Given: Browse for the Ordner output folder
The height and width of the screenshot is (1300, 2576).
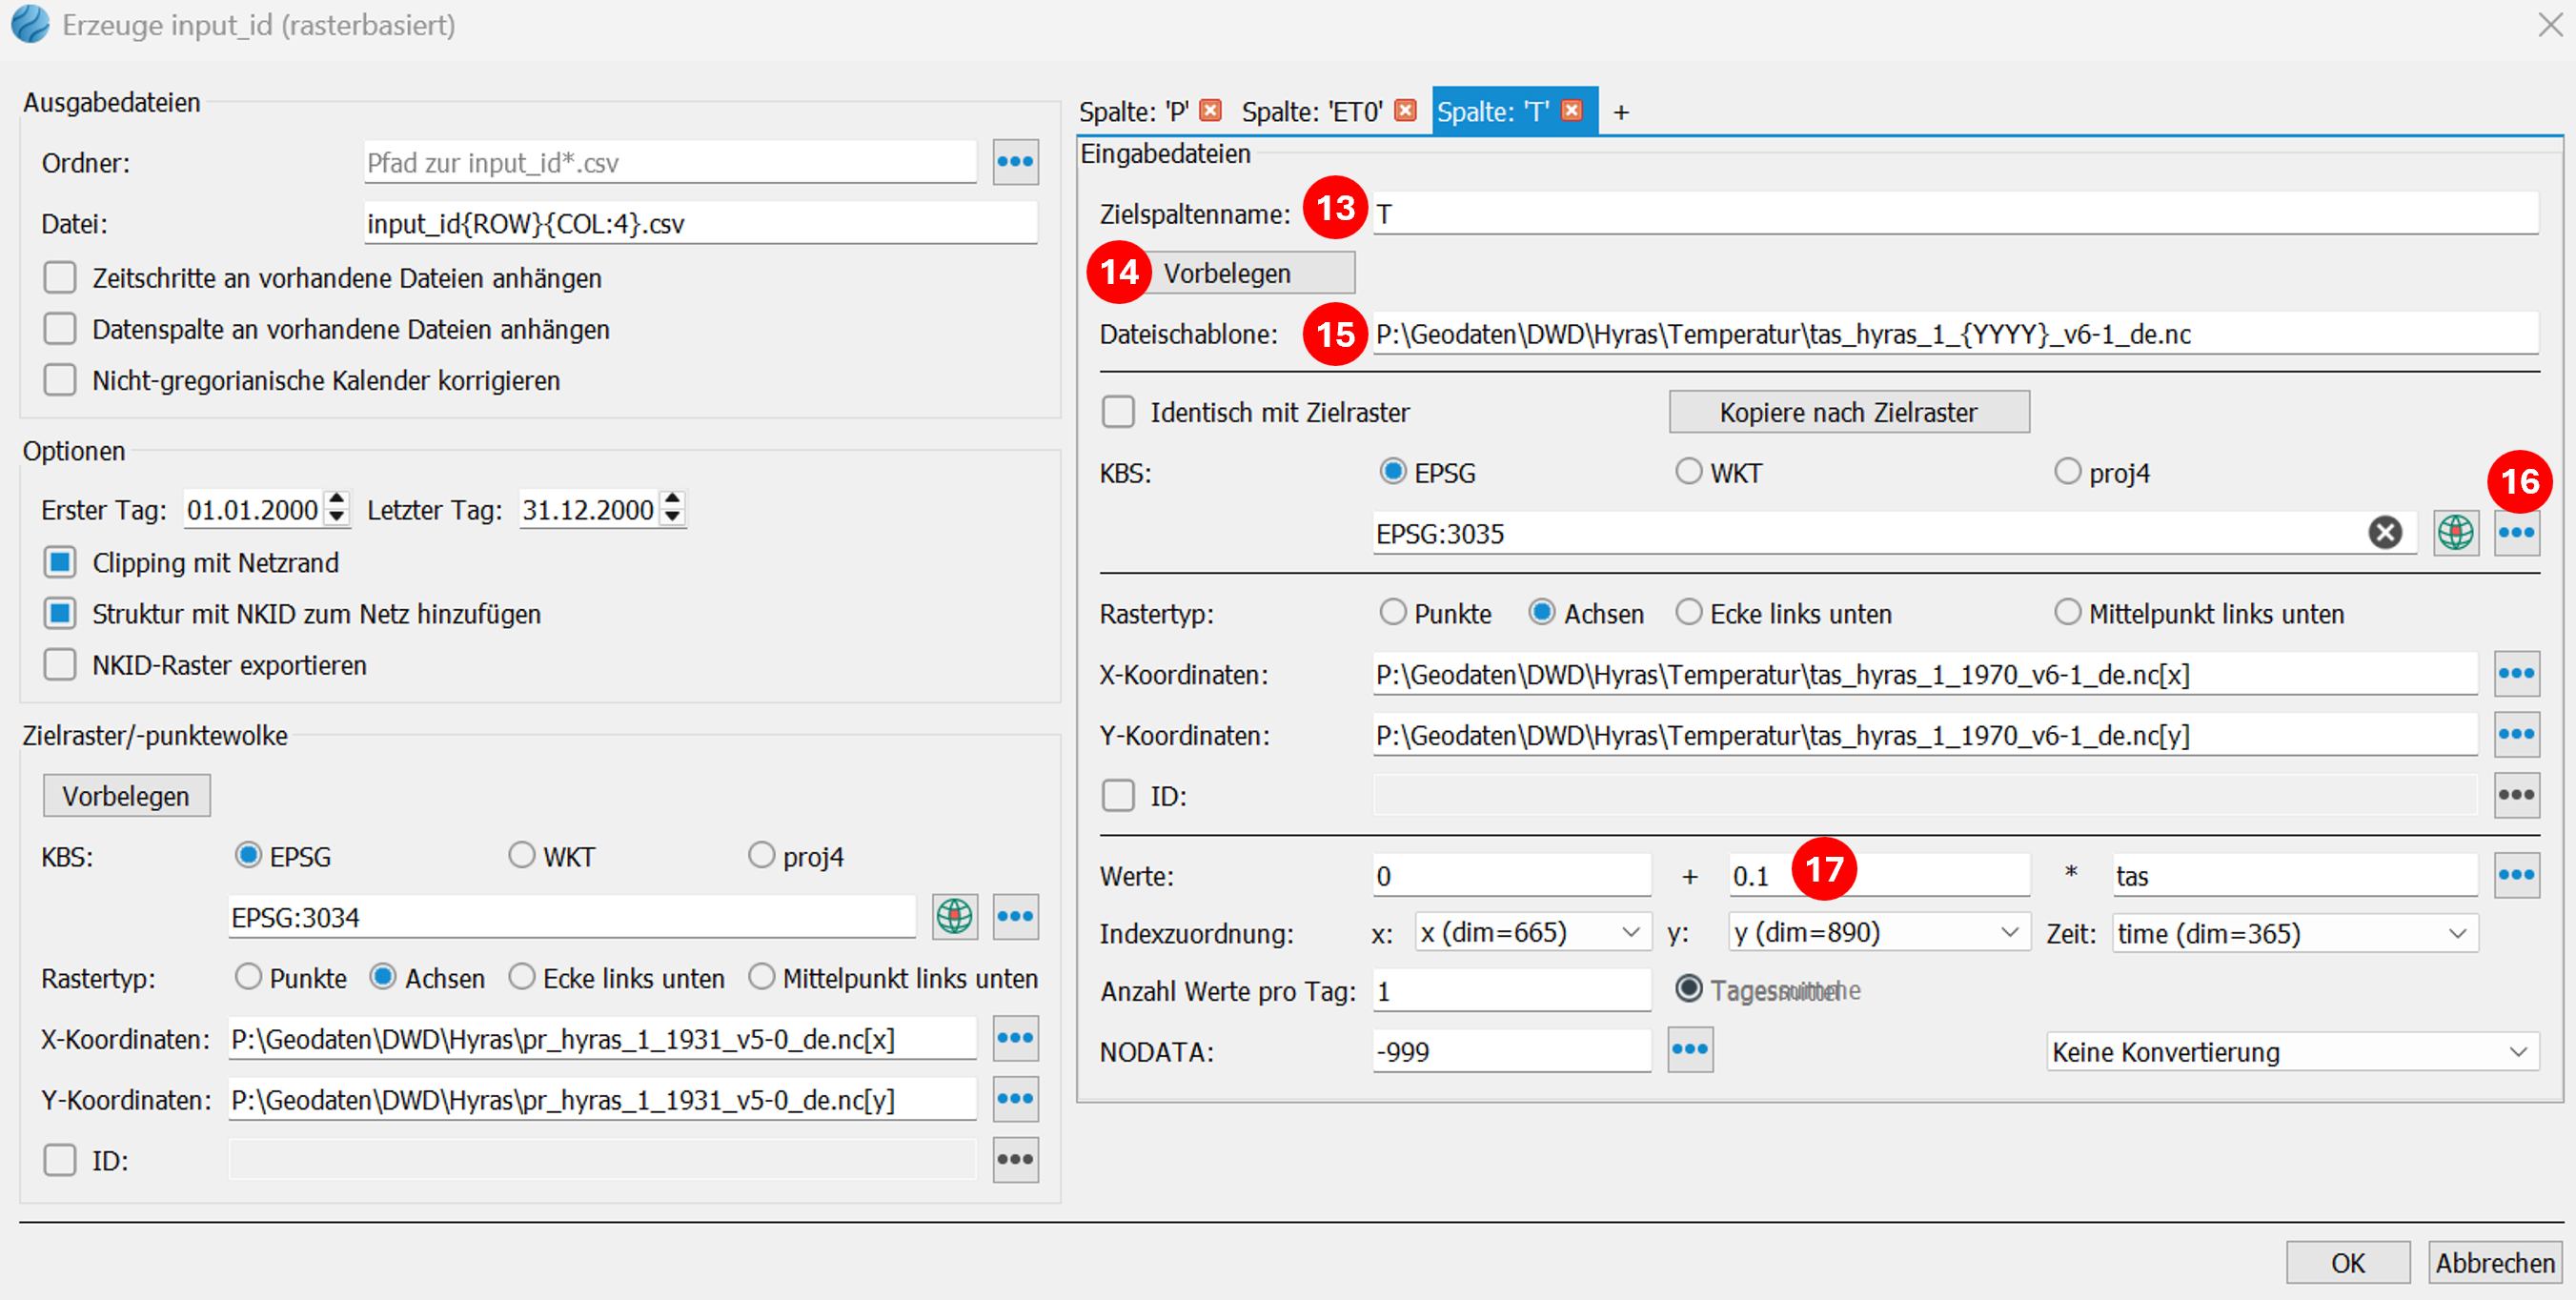Looking at the screenshot, I should 1015,162.
